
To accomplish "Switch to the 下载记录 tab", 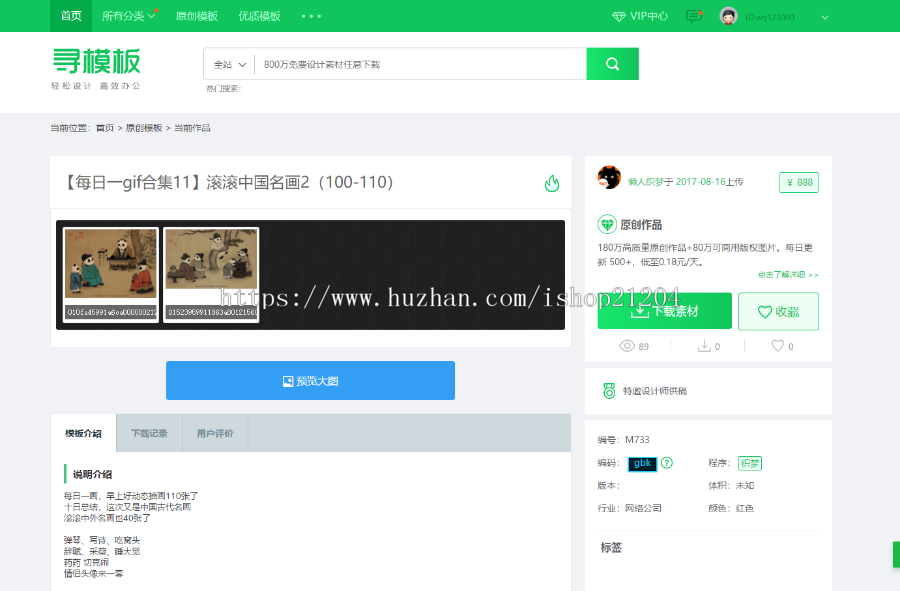I will 149,433.
